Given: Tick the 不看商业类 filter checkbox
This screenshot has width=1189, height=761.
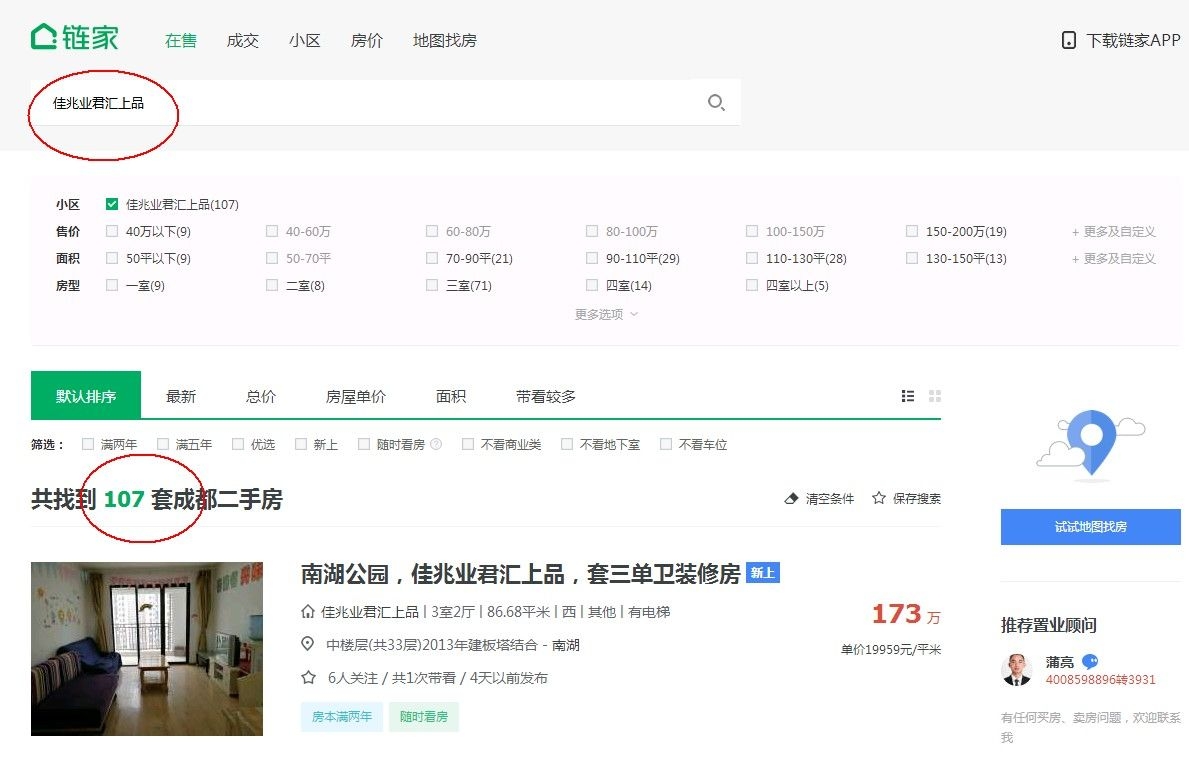Looking at the screenshot, I should click(x=468, y=444).
